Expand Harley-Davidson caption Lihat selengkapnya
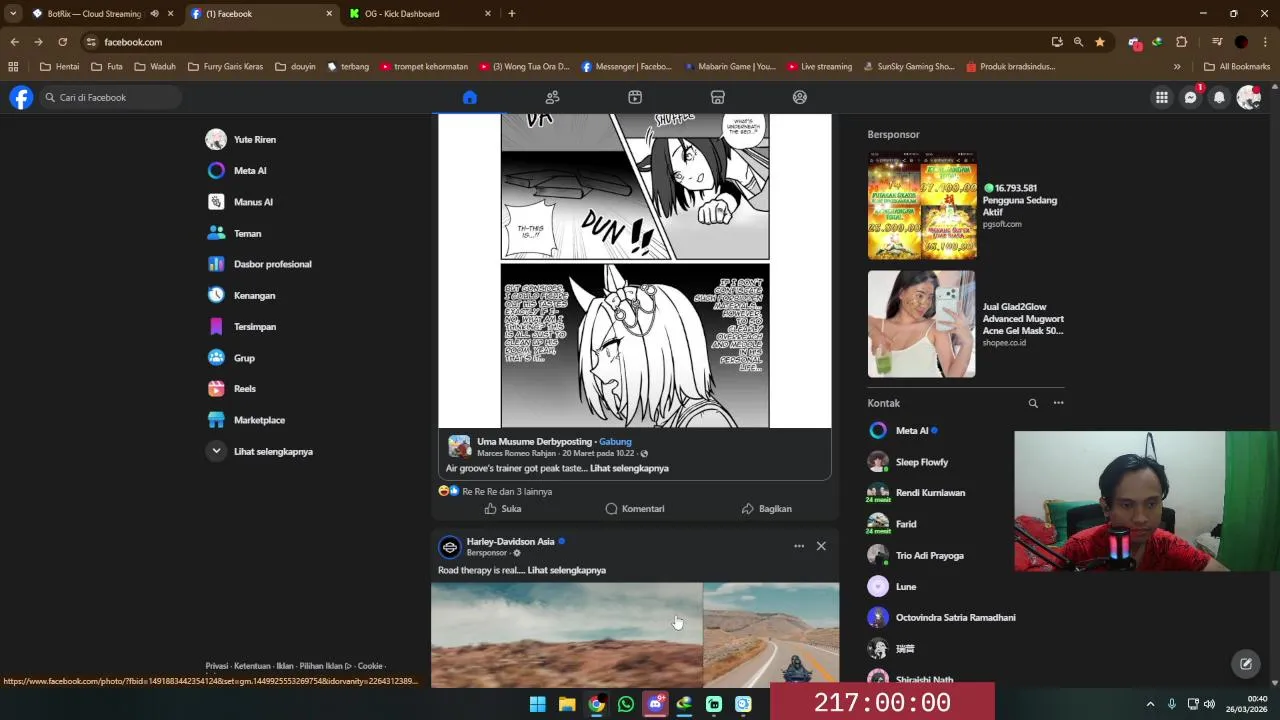Viewport: 1280px width, 720px height. 567,570
